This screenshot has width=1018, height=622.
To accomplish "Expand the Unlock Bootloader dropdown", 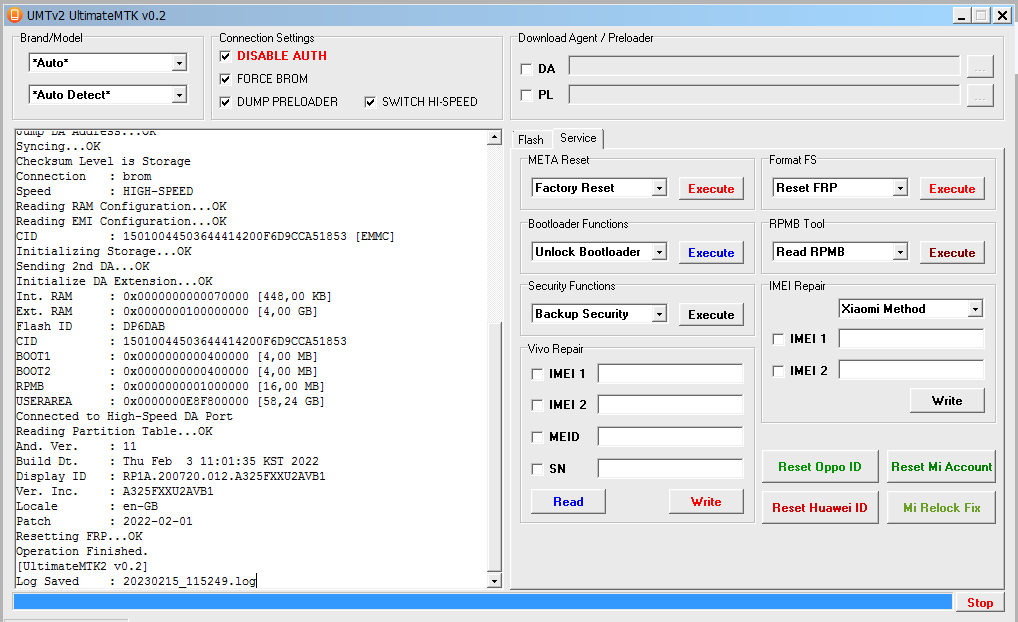I will point(659,253).
